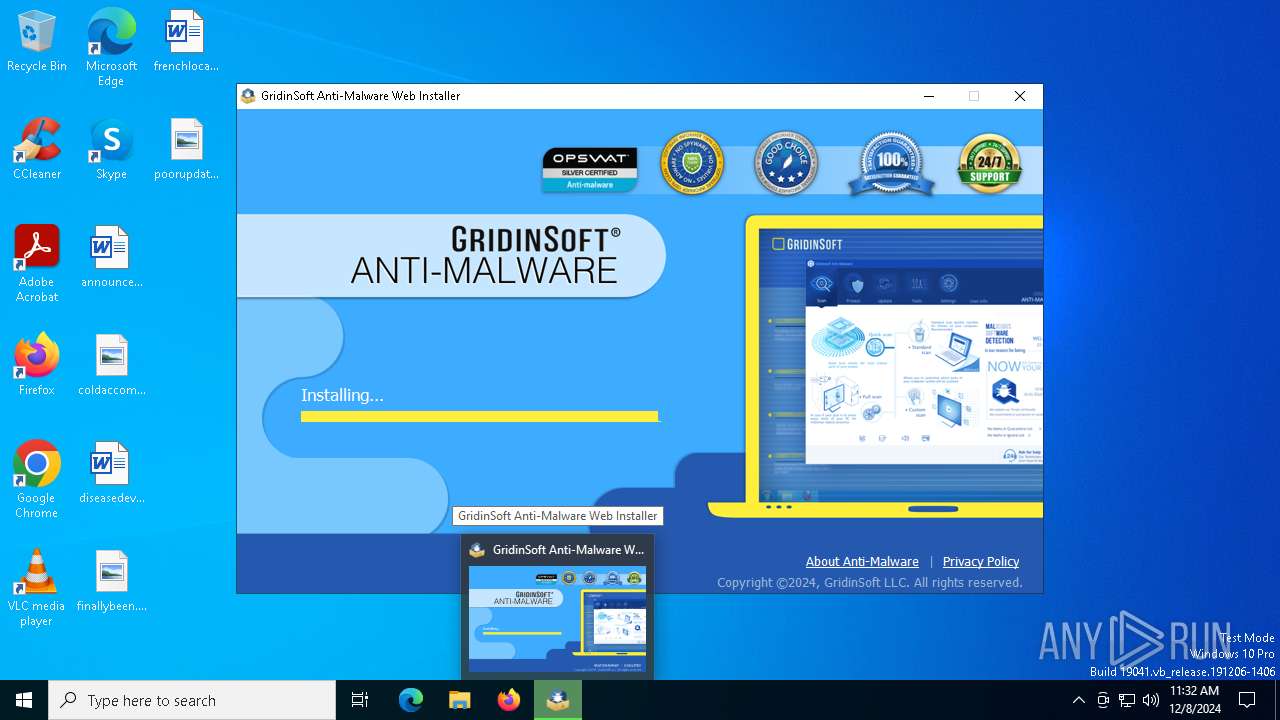
Task: Click the OPSWAT Silver Certified badge
Action: point(590,169)
